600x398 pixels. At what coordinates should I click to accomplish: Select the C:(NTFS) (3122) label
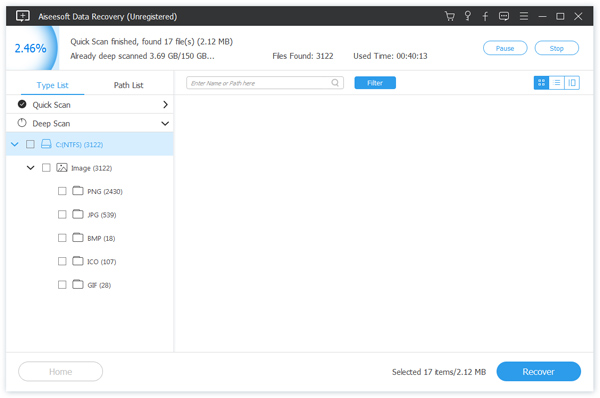[79, 145]
